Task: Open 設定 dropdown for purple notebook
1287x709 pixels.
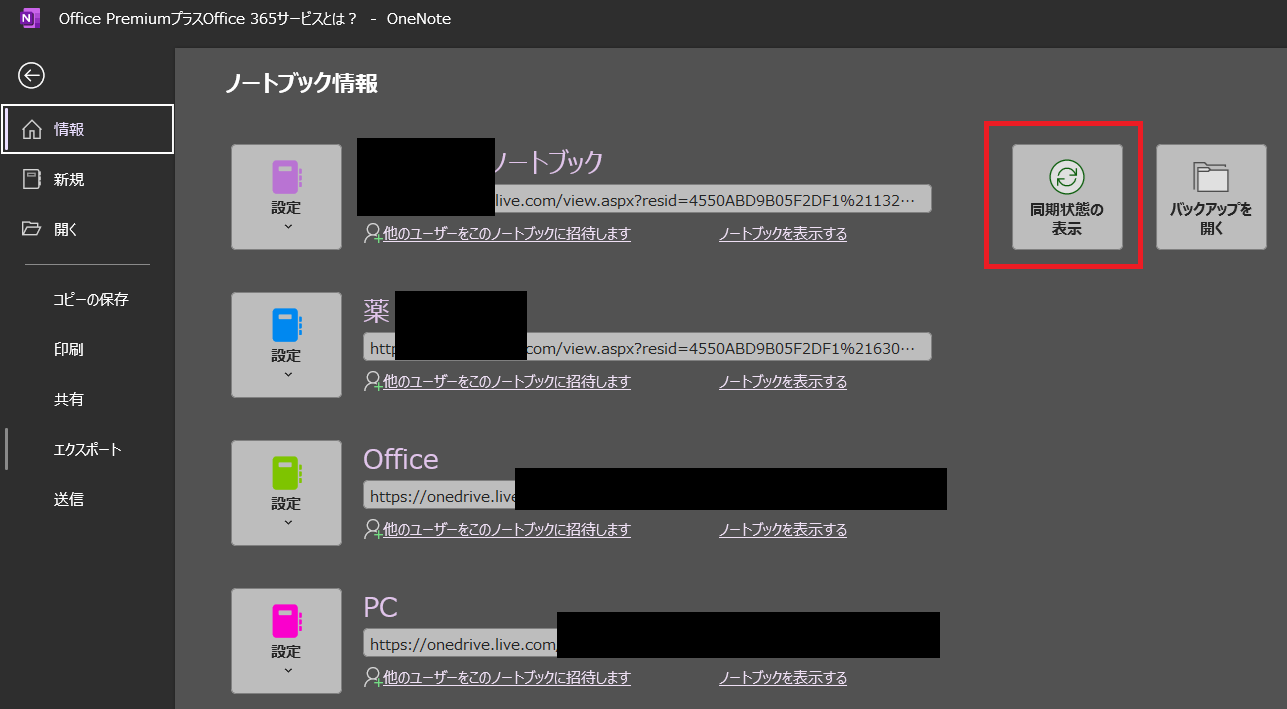Action: [x=286, y=197]
